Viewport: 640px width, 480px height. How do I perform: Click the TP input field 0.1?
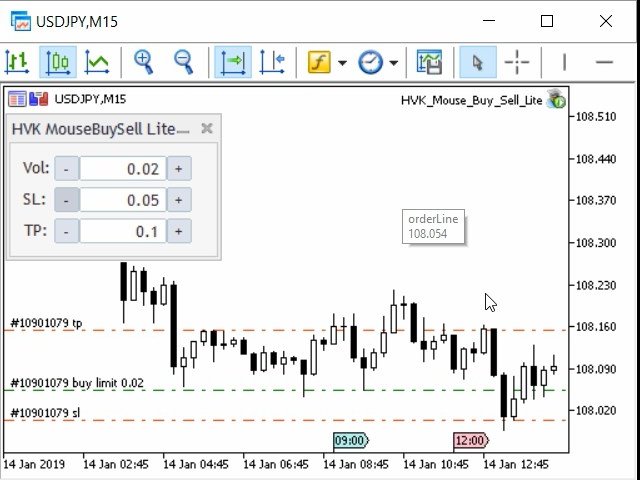point(123,231)
